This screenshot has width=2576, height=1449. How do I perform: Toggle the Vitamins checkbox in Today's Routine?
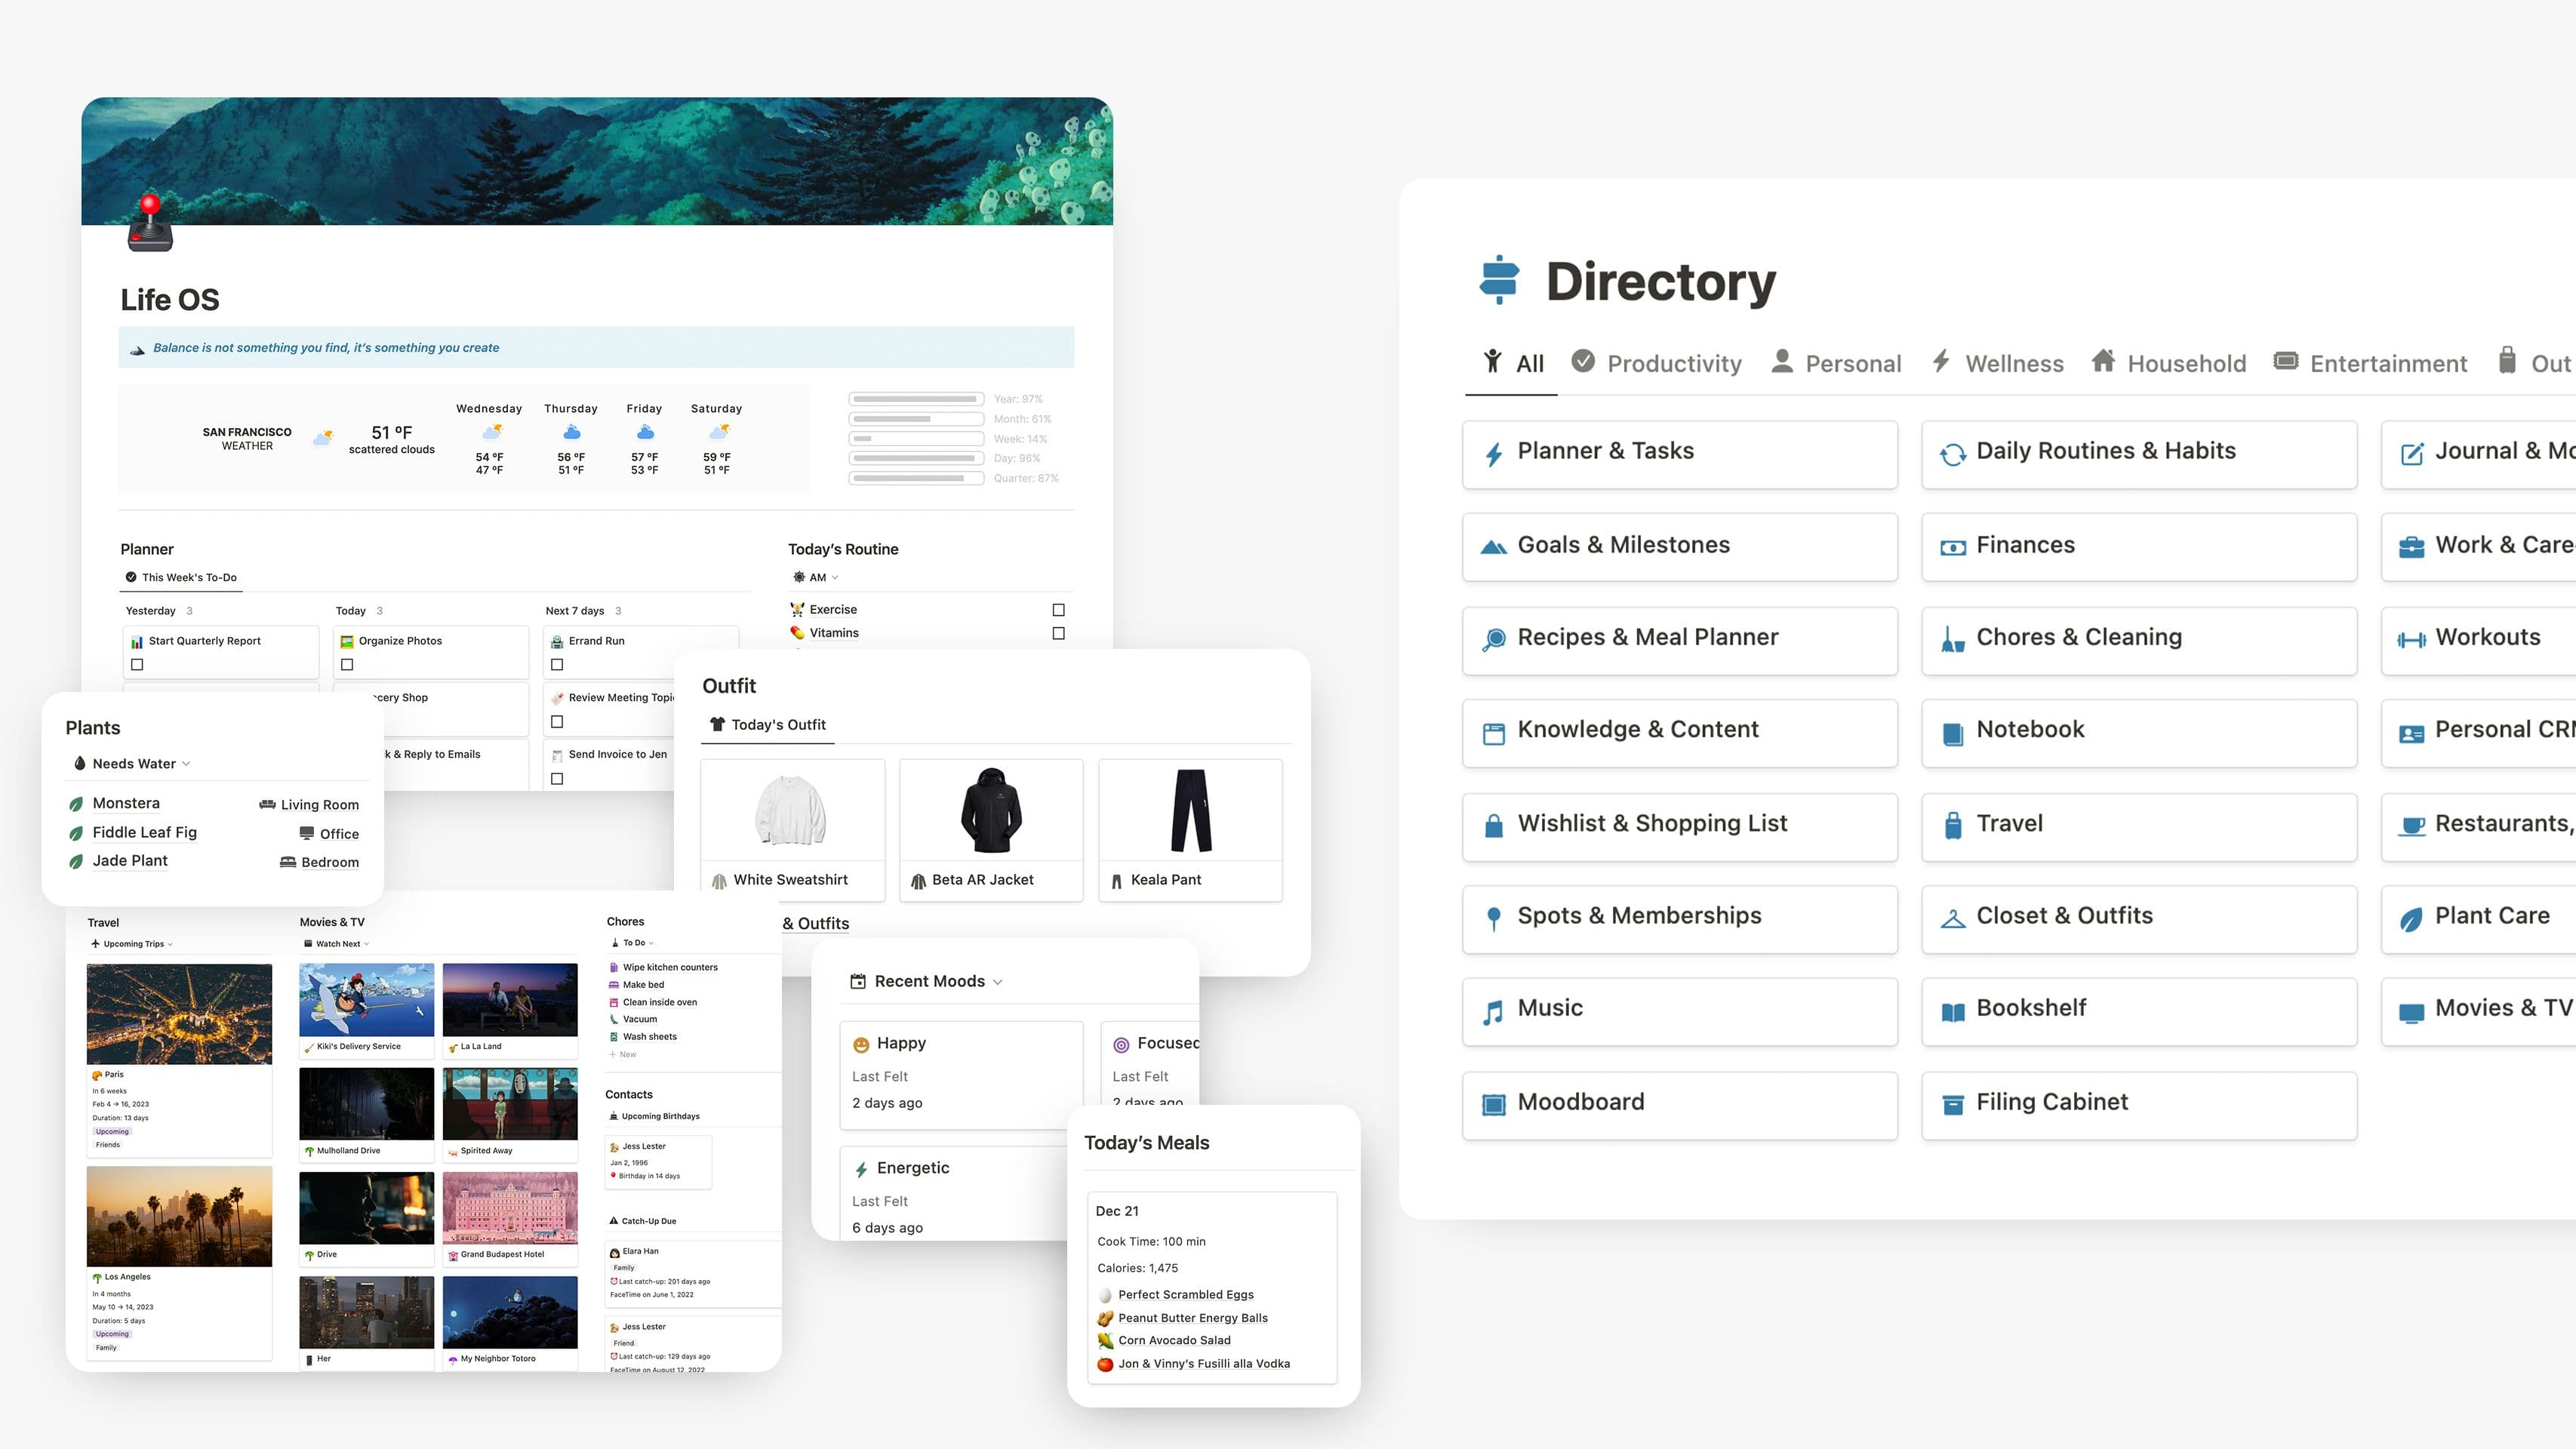[1058, 632]
